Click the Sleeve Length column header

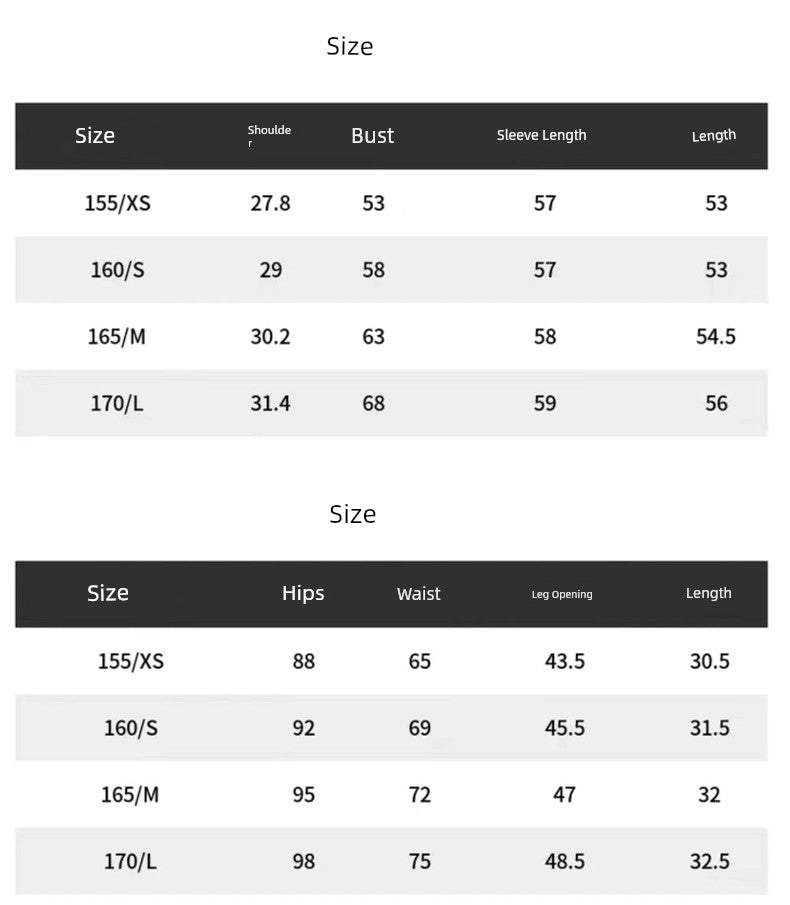pyautogui.click(x=541, y=135)
